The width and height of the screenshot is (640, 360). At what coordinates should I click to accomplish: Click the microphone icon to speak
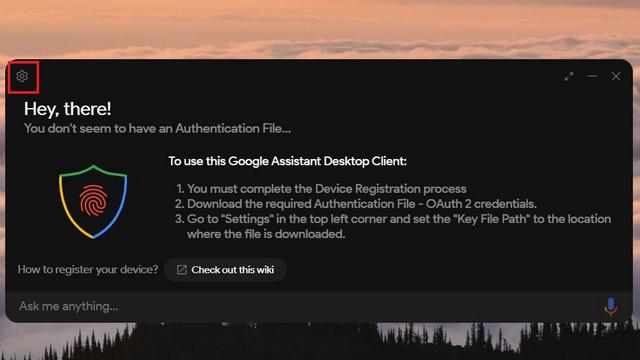611,307
